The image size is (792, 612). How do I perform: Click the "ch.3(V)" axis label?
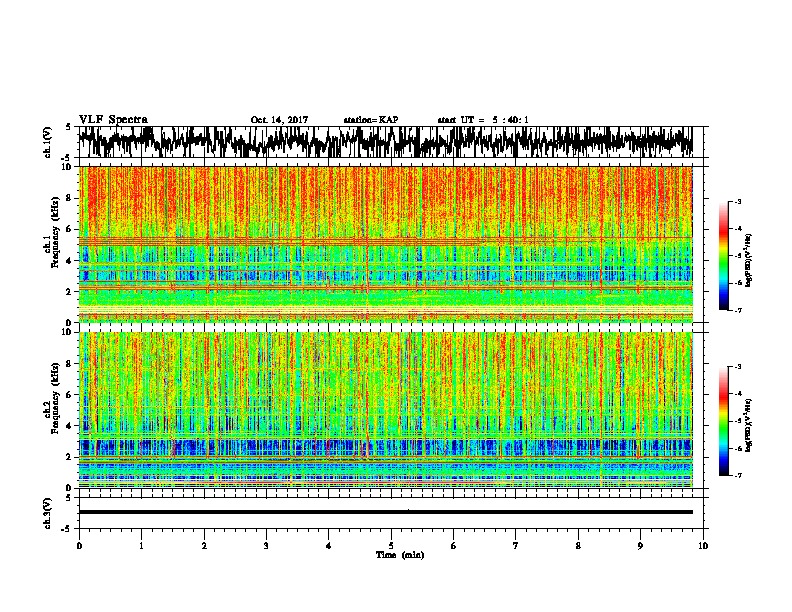pos(48,513)
